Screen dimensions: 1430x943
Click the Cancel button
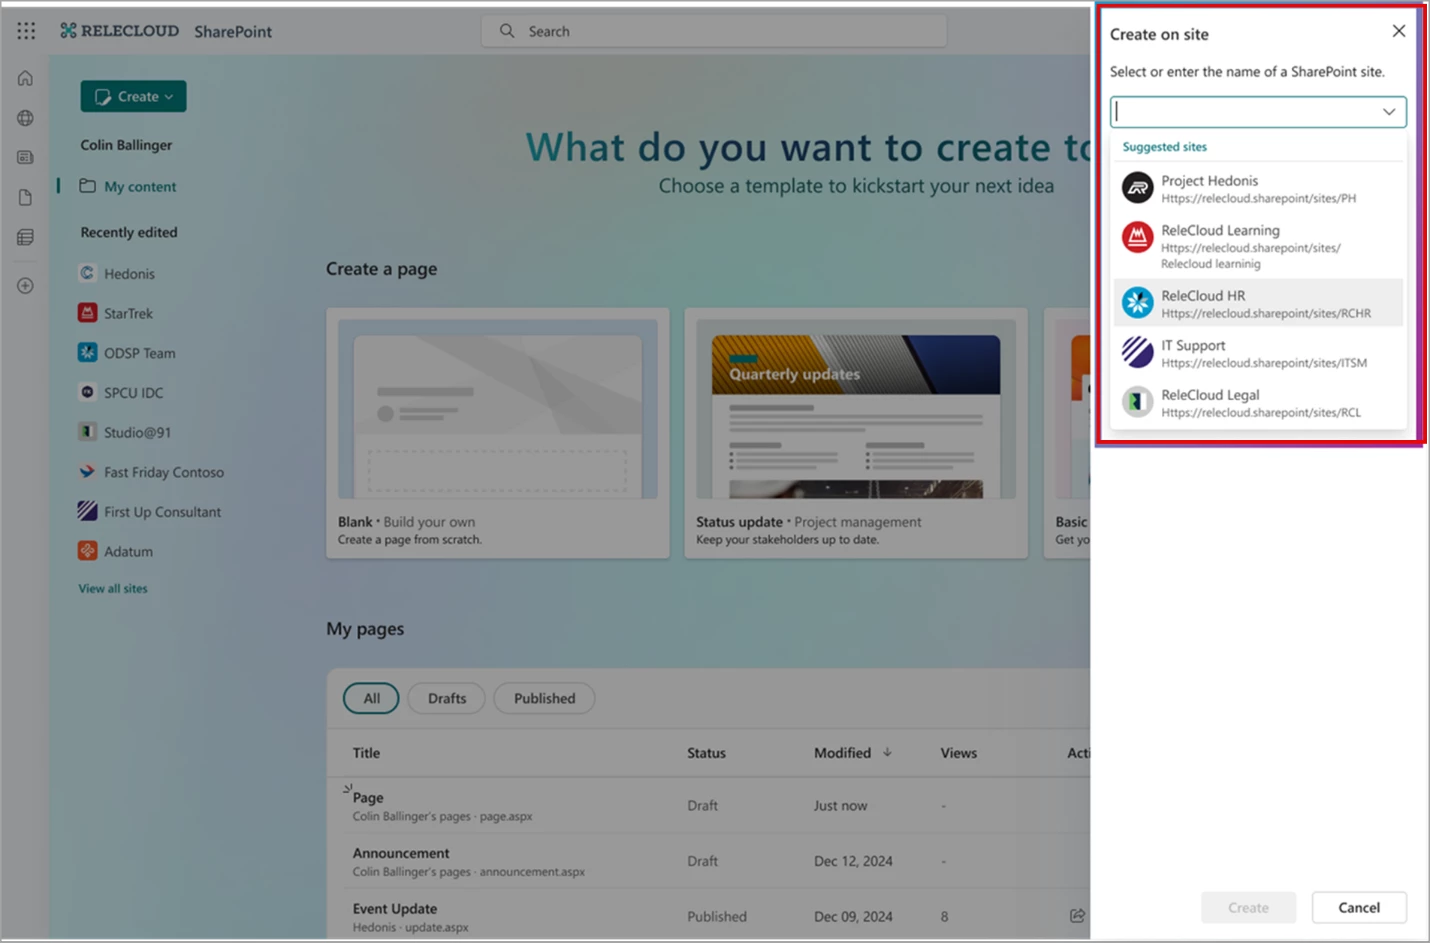(x=1359, y=907)
